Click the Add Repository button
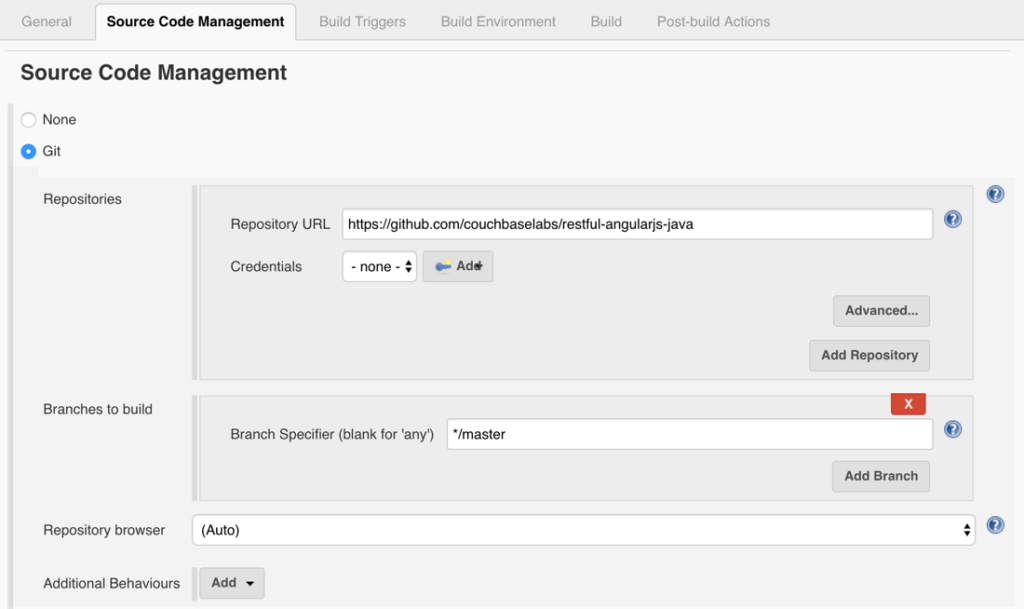This screenshot has height=609, width=1024. tap(869, 355)
